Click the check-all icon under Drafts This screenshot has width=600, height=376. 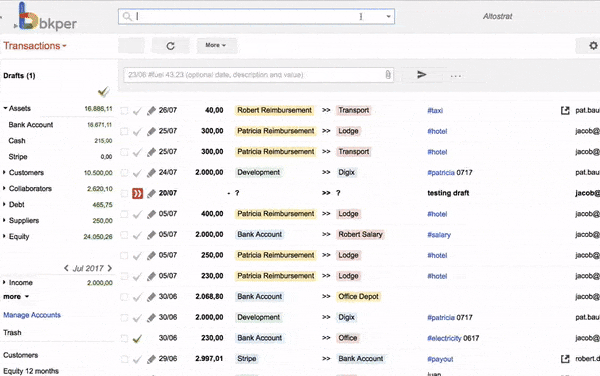pos(103,91)
